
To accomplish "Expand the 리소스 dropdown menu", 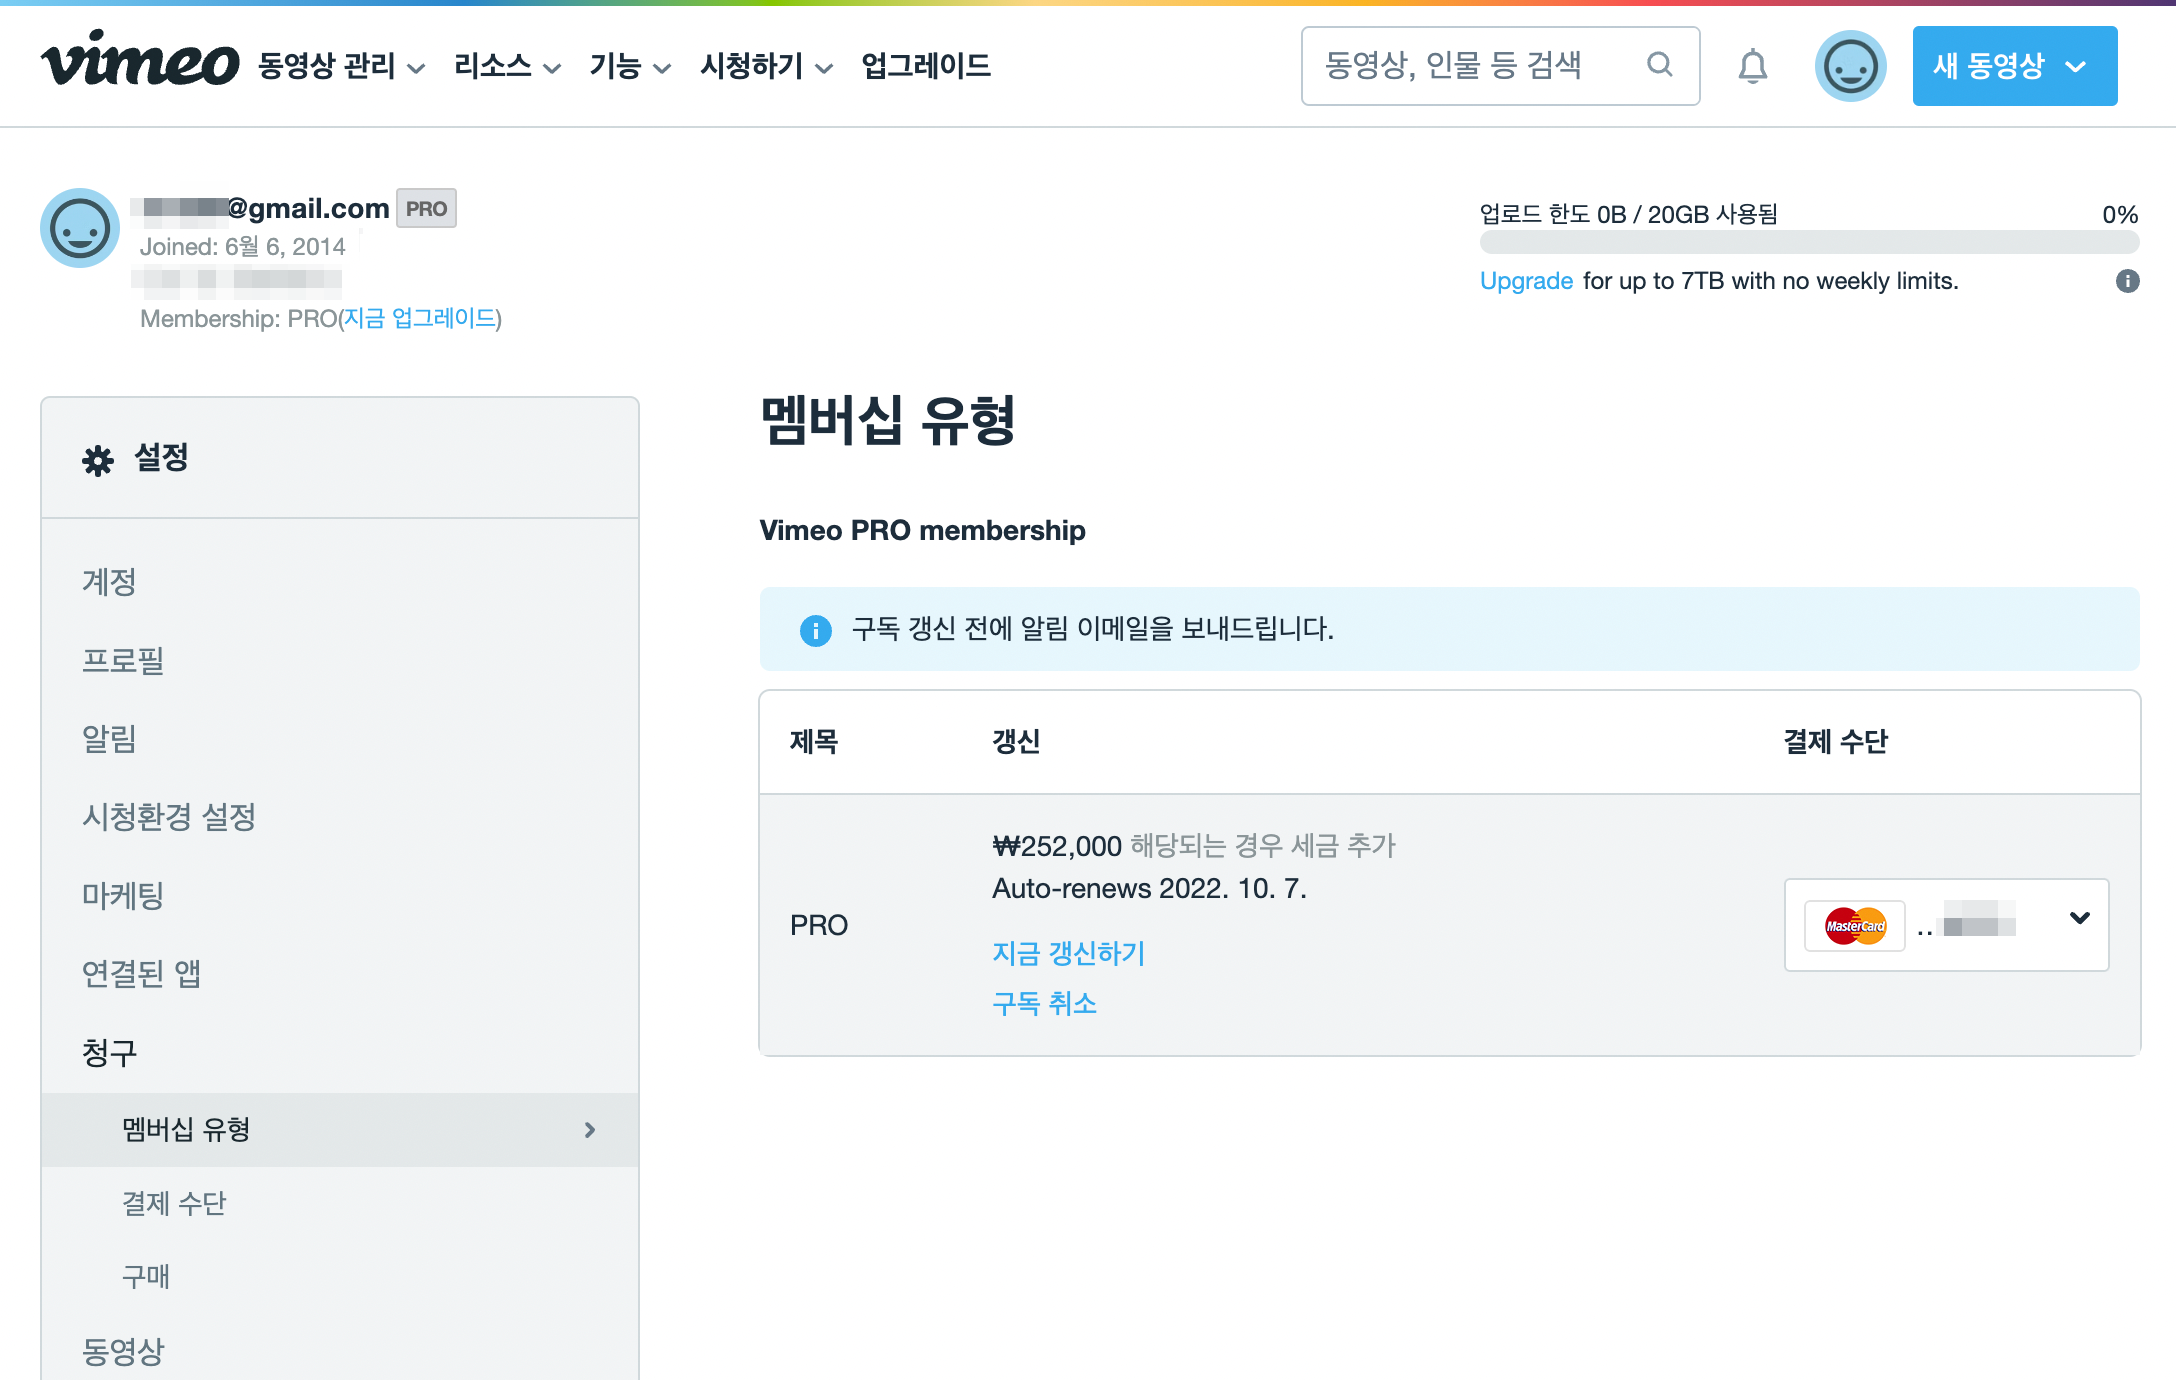I will pyautogui.click(x=507, y=66).
